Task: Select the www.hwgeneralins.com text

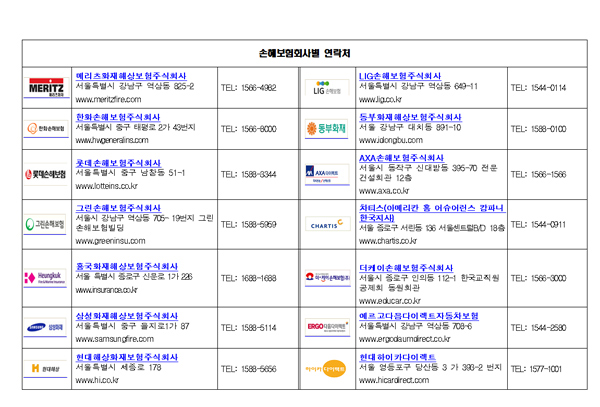Action: [112, 140]
